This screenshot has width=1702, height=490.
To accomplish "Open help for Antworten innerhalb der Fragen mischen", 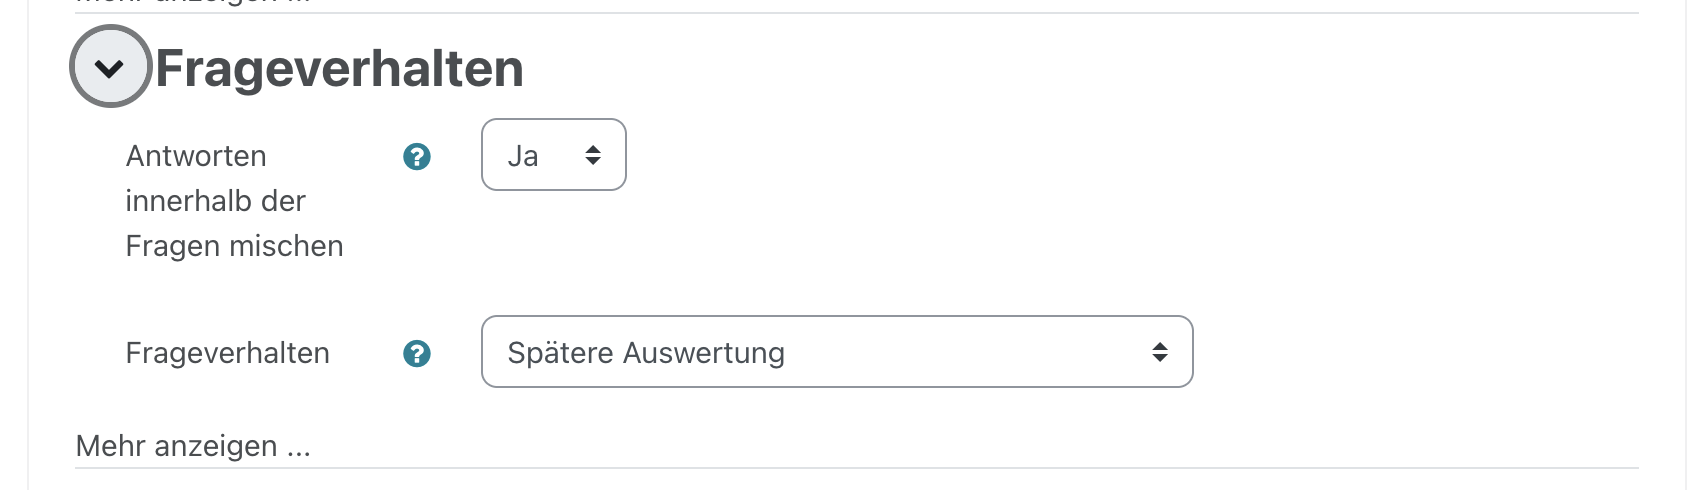I will pyautogui.click(x=417, y=157).
